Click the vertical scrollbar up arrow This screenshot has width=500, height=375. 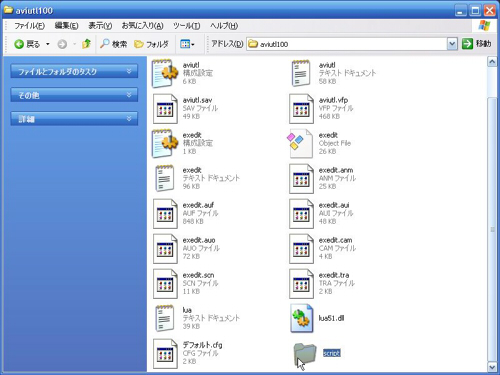coord(492,62)
